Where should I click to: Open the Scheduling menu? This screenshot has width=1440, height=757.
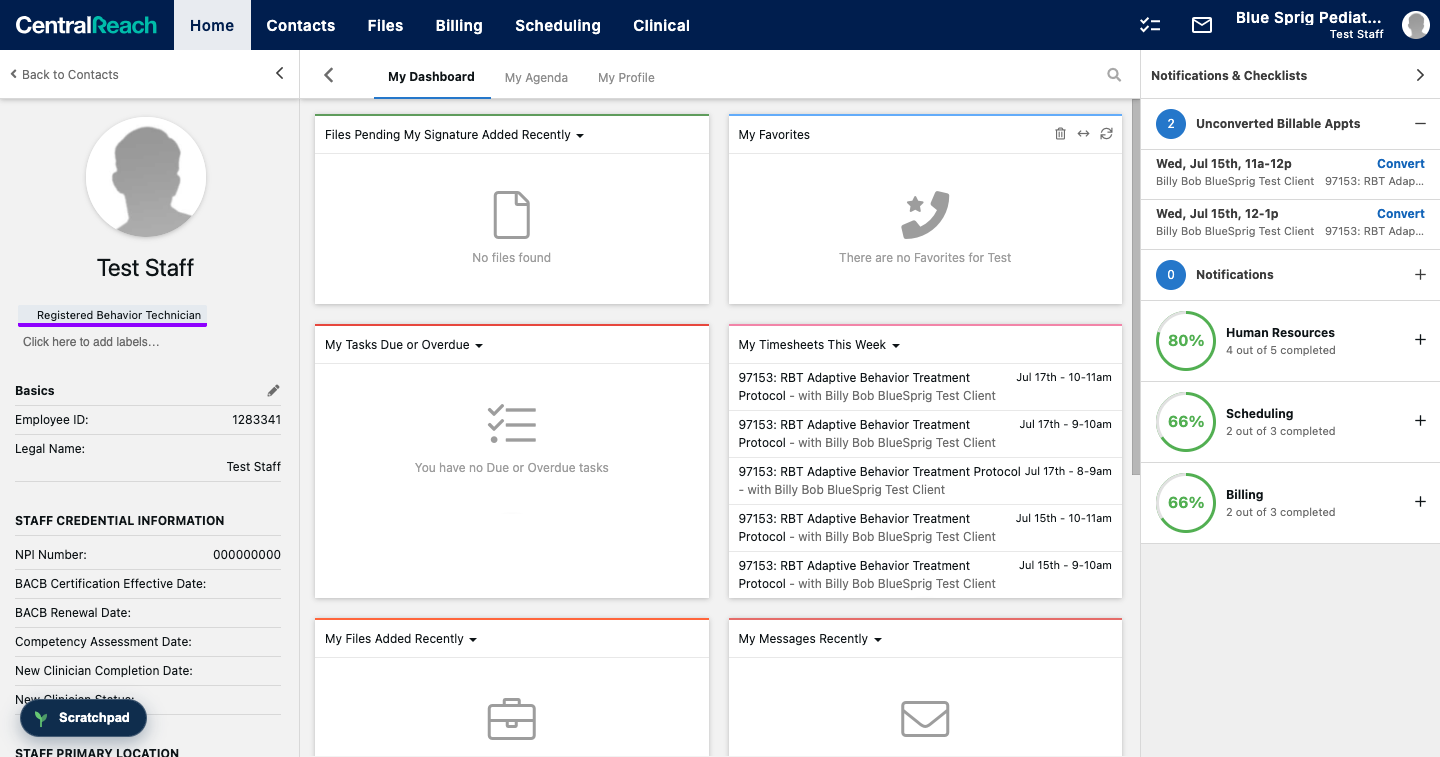558,25
